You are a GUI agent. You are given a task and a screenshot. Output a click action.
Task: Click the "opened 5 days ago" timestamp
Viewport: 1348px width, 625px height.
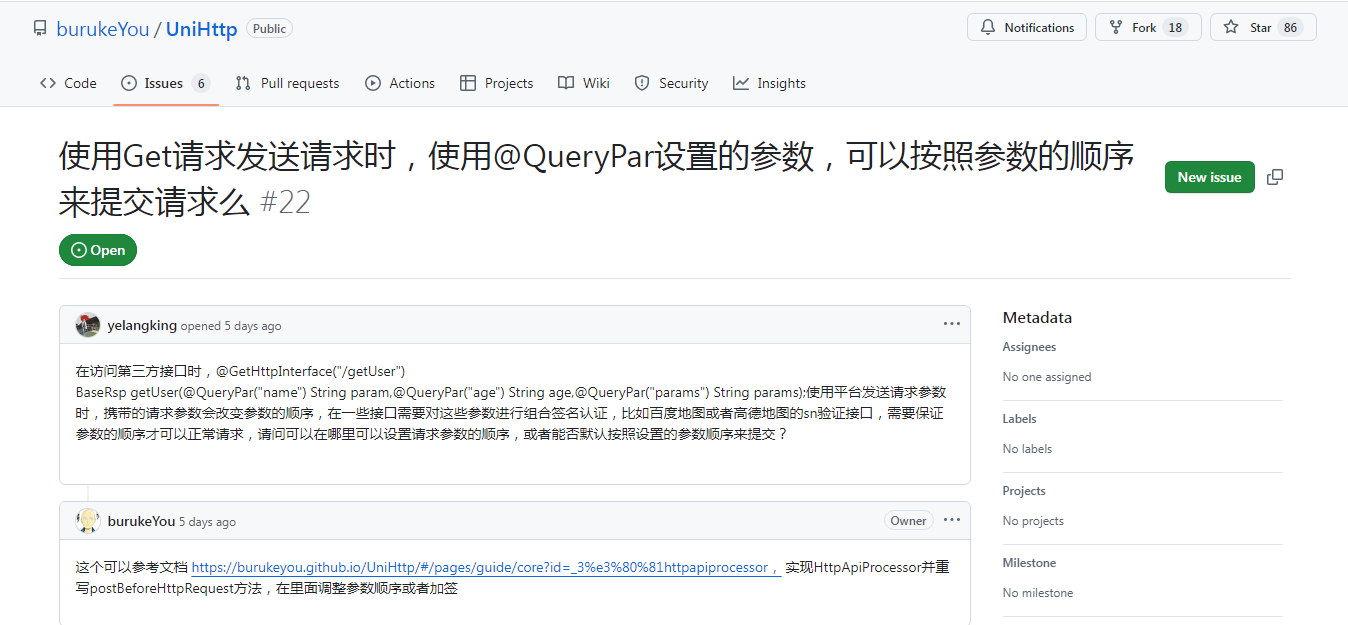pos(231,326)
